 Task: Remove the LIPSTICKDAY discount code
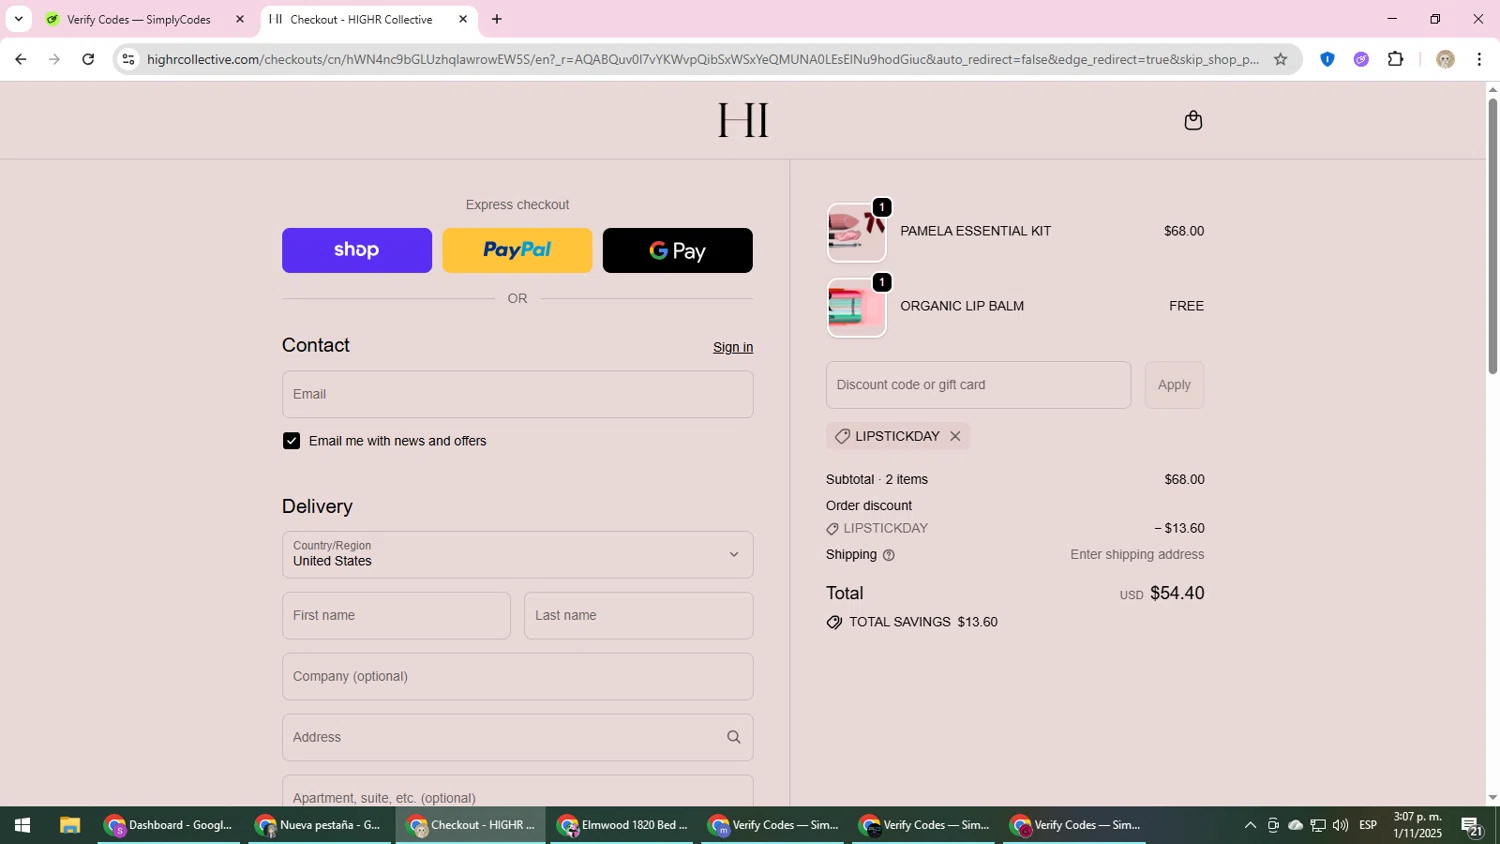tap(955, 436)
